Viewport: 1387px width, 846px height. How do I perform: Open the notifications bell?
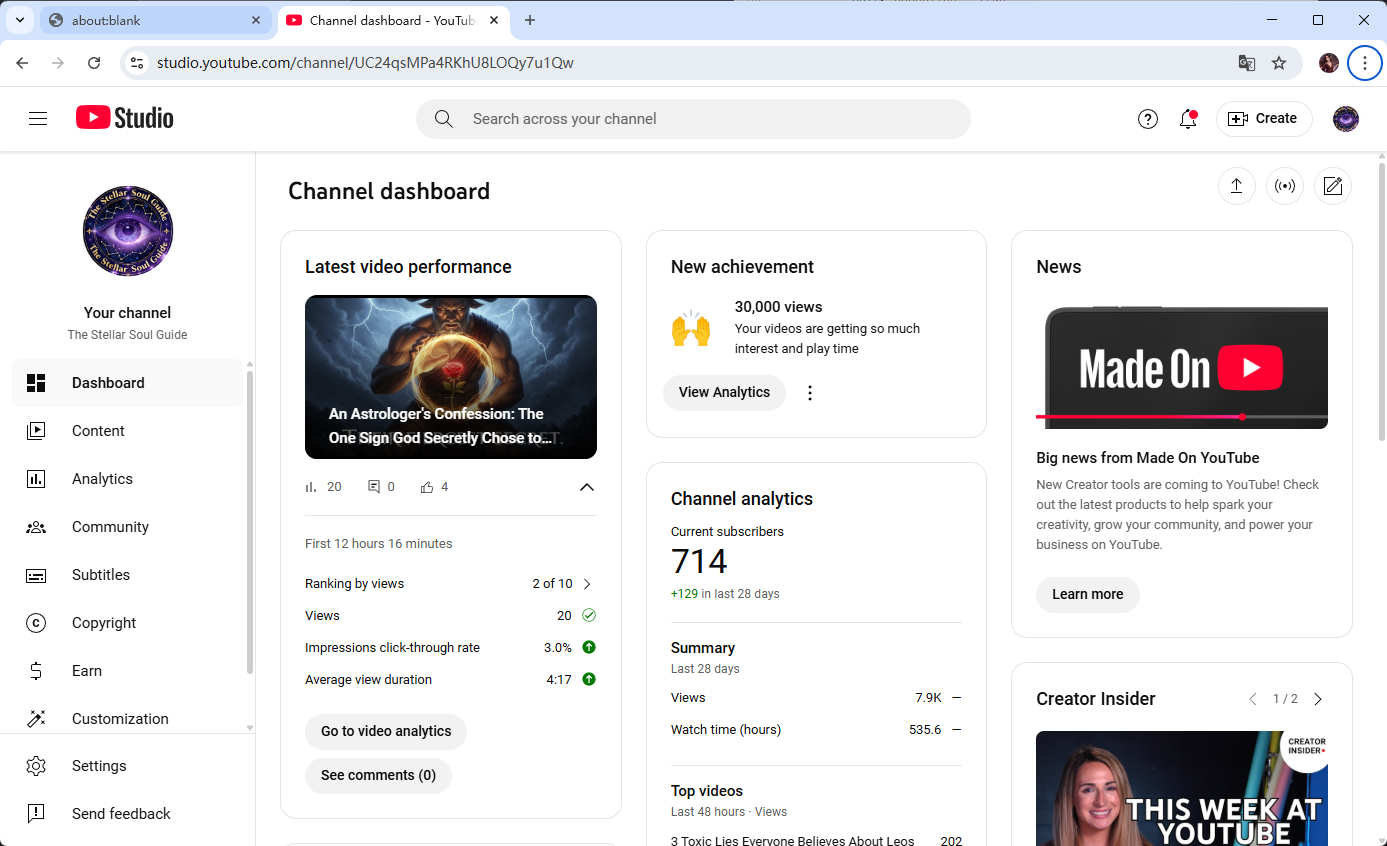[1188, 119]
